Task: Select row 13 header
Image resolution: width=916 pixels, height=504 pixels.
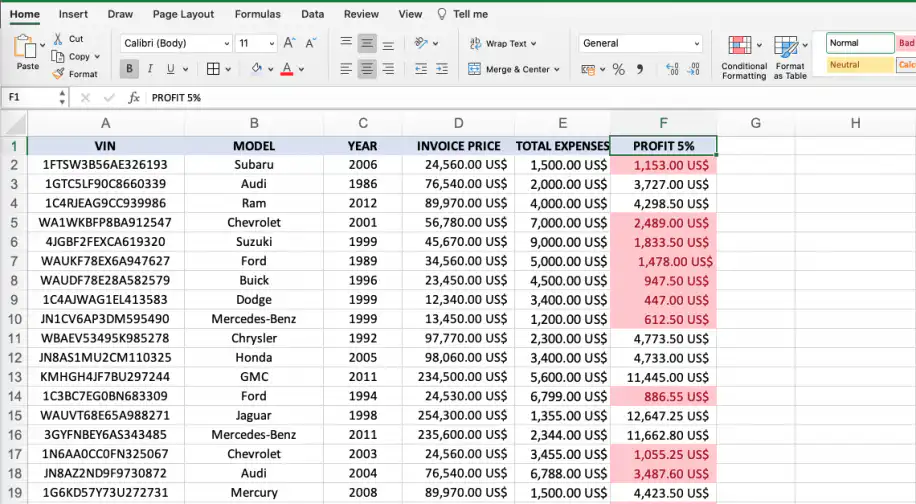Action: tap(14, 377)
